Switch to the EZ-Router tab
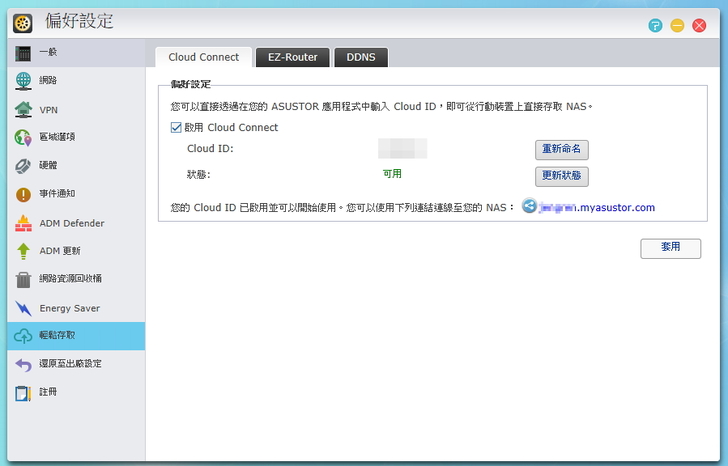 pyautogui.click(x=292, y=57)
